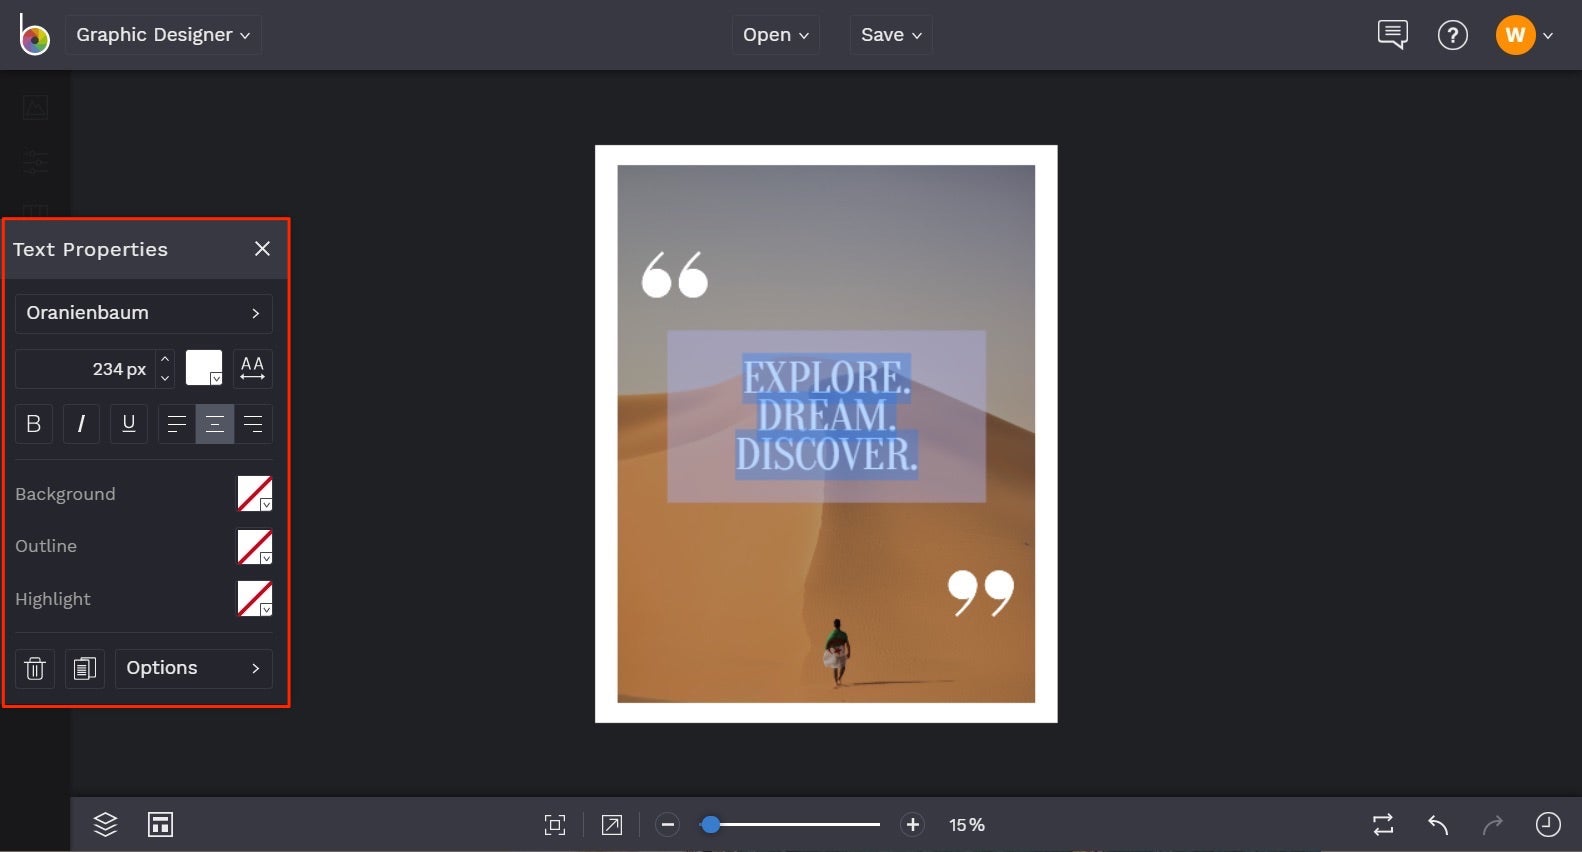Toggle italic formatting
Screen dimensions: 1582x852
(81, 424)
